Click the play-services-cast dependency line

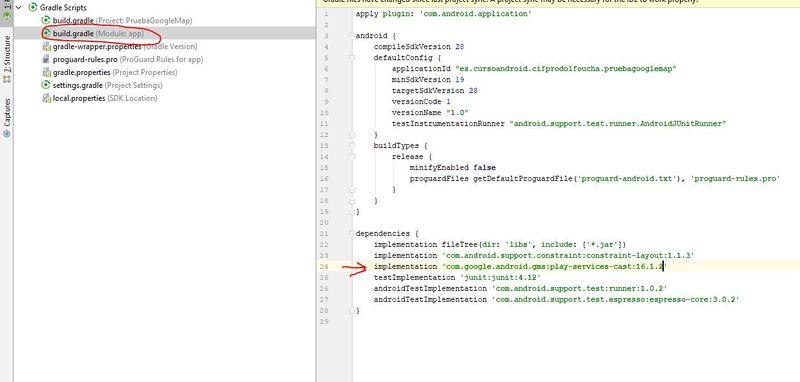click(x=520, y=266)
